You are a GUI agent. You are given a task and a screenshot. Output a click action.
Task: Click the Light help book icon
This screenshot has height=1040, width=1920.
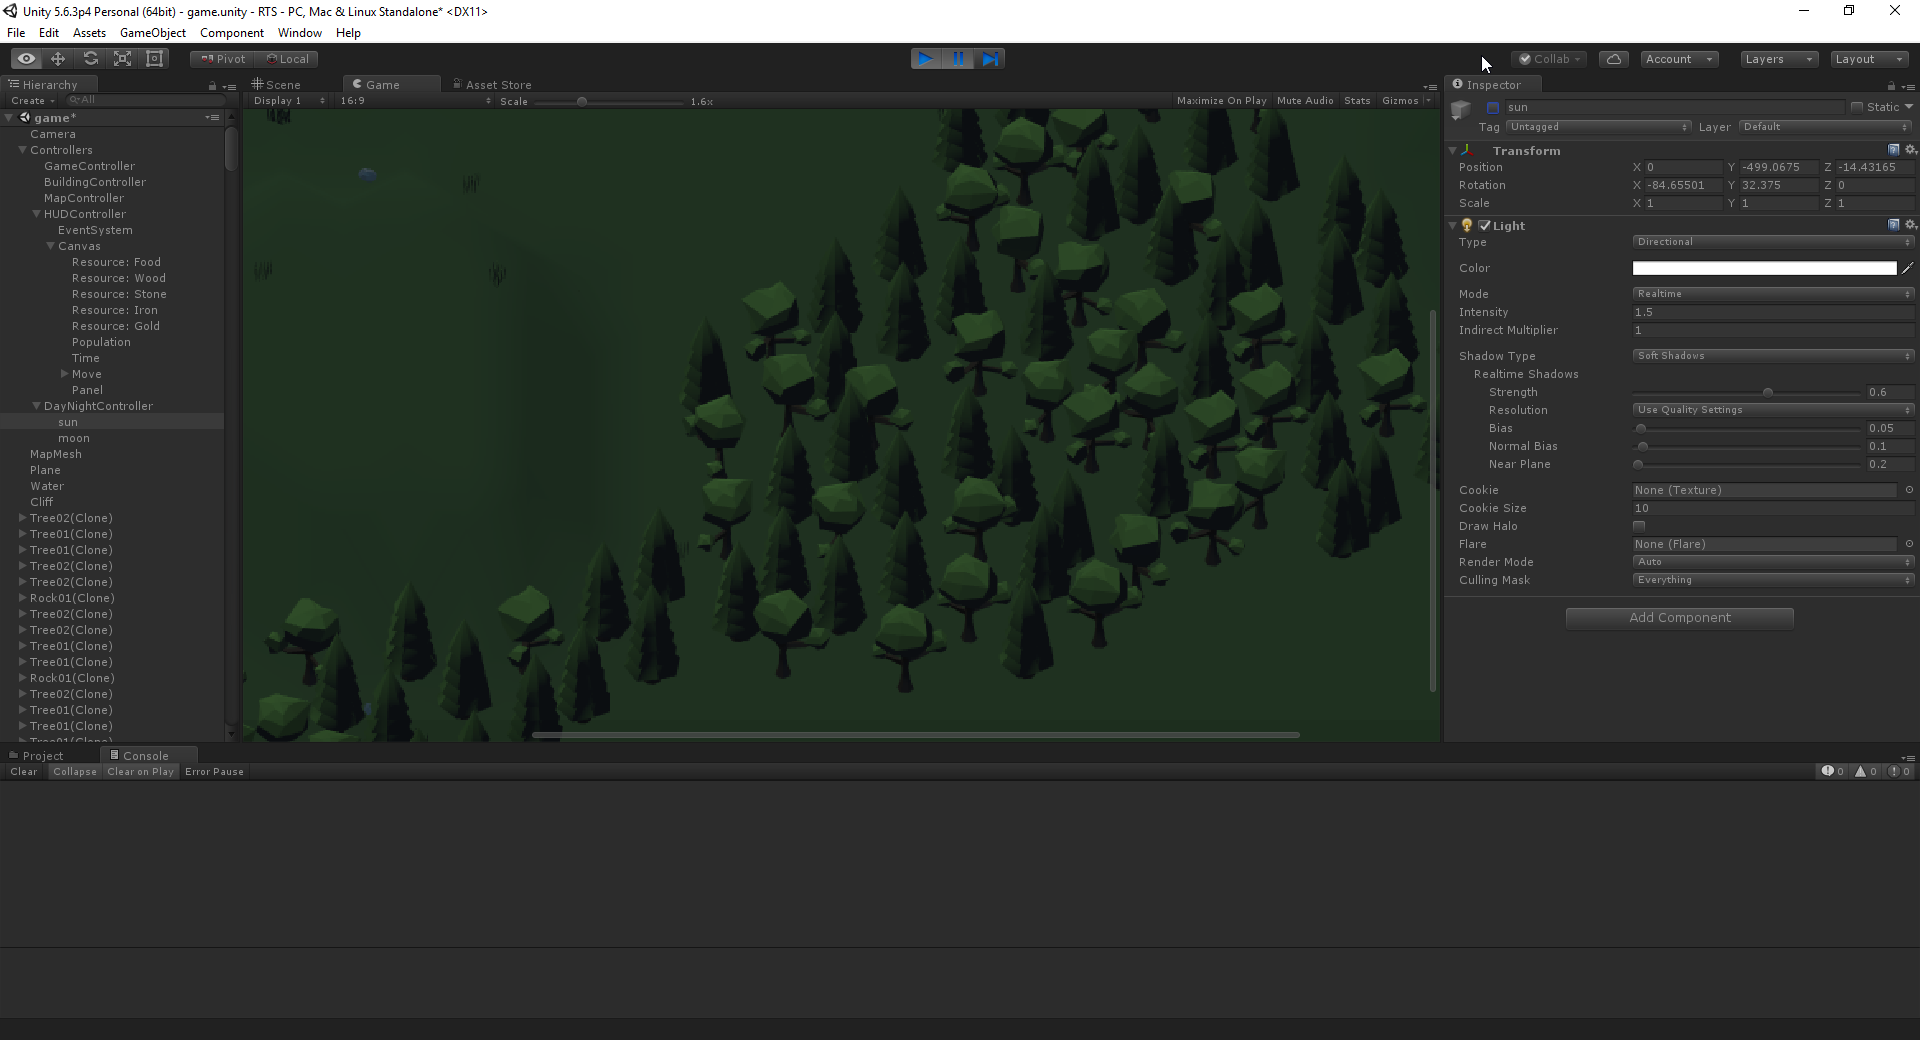(x=1893, y=225)
